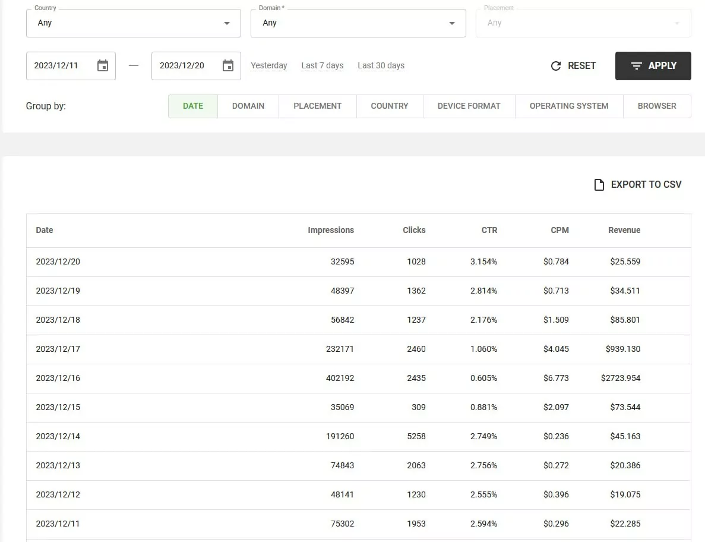Select the Yesterday date shortcut
Viewport: 705px width, 542px height.
coord(269,66)
